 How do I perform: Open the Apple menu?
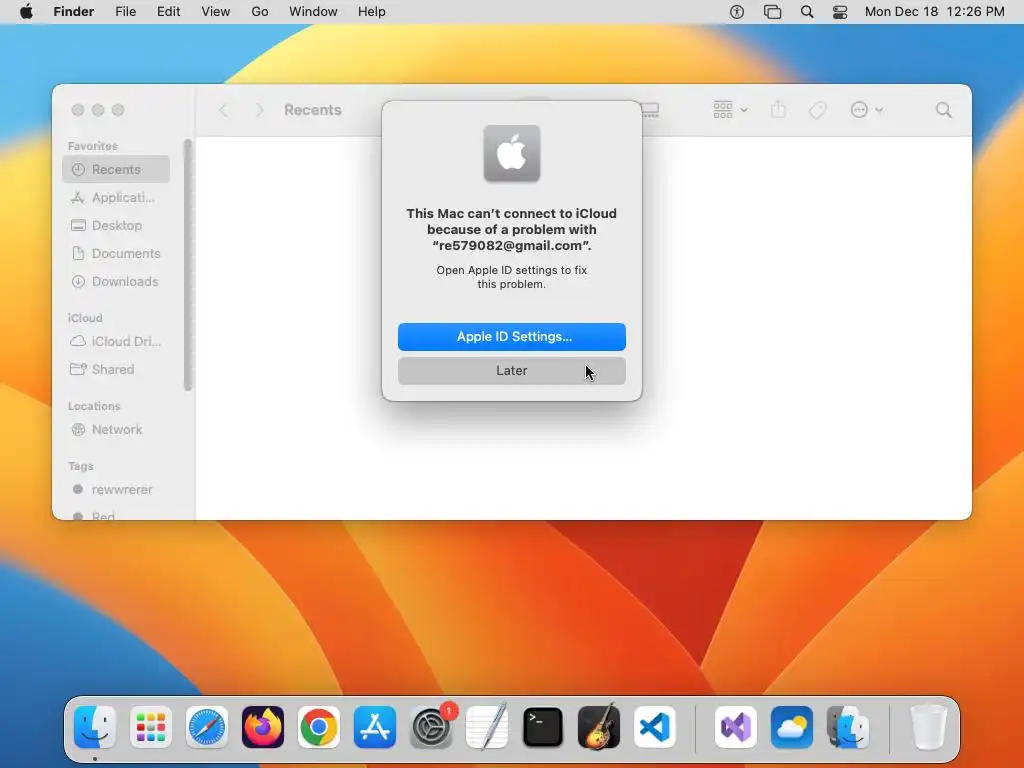click(26, 12)
